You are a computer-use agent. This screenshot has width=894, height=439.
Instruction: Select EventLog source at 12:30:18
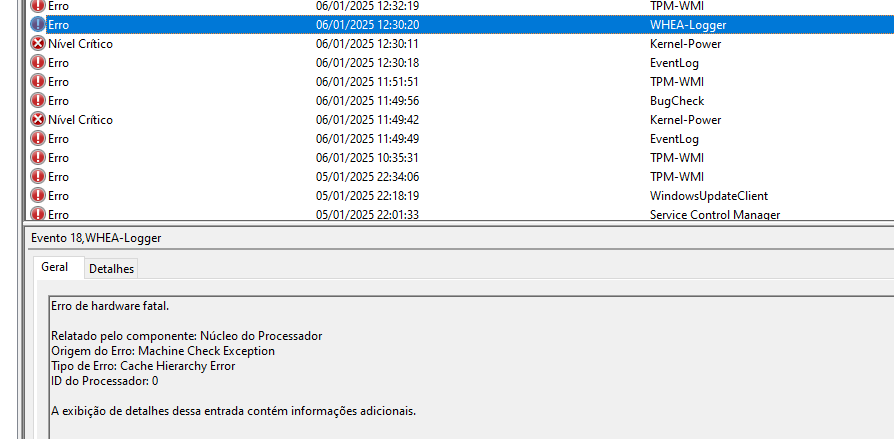click(x=674, y=63)
